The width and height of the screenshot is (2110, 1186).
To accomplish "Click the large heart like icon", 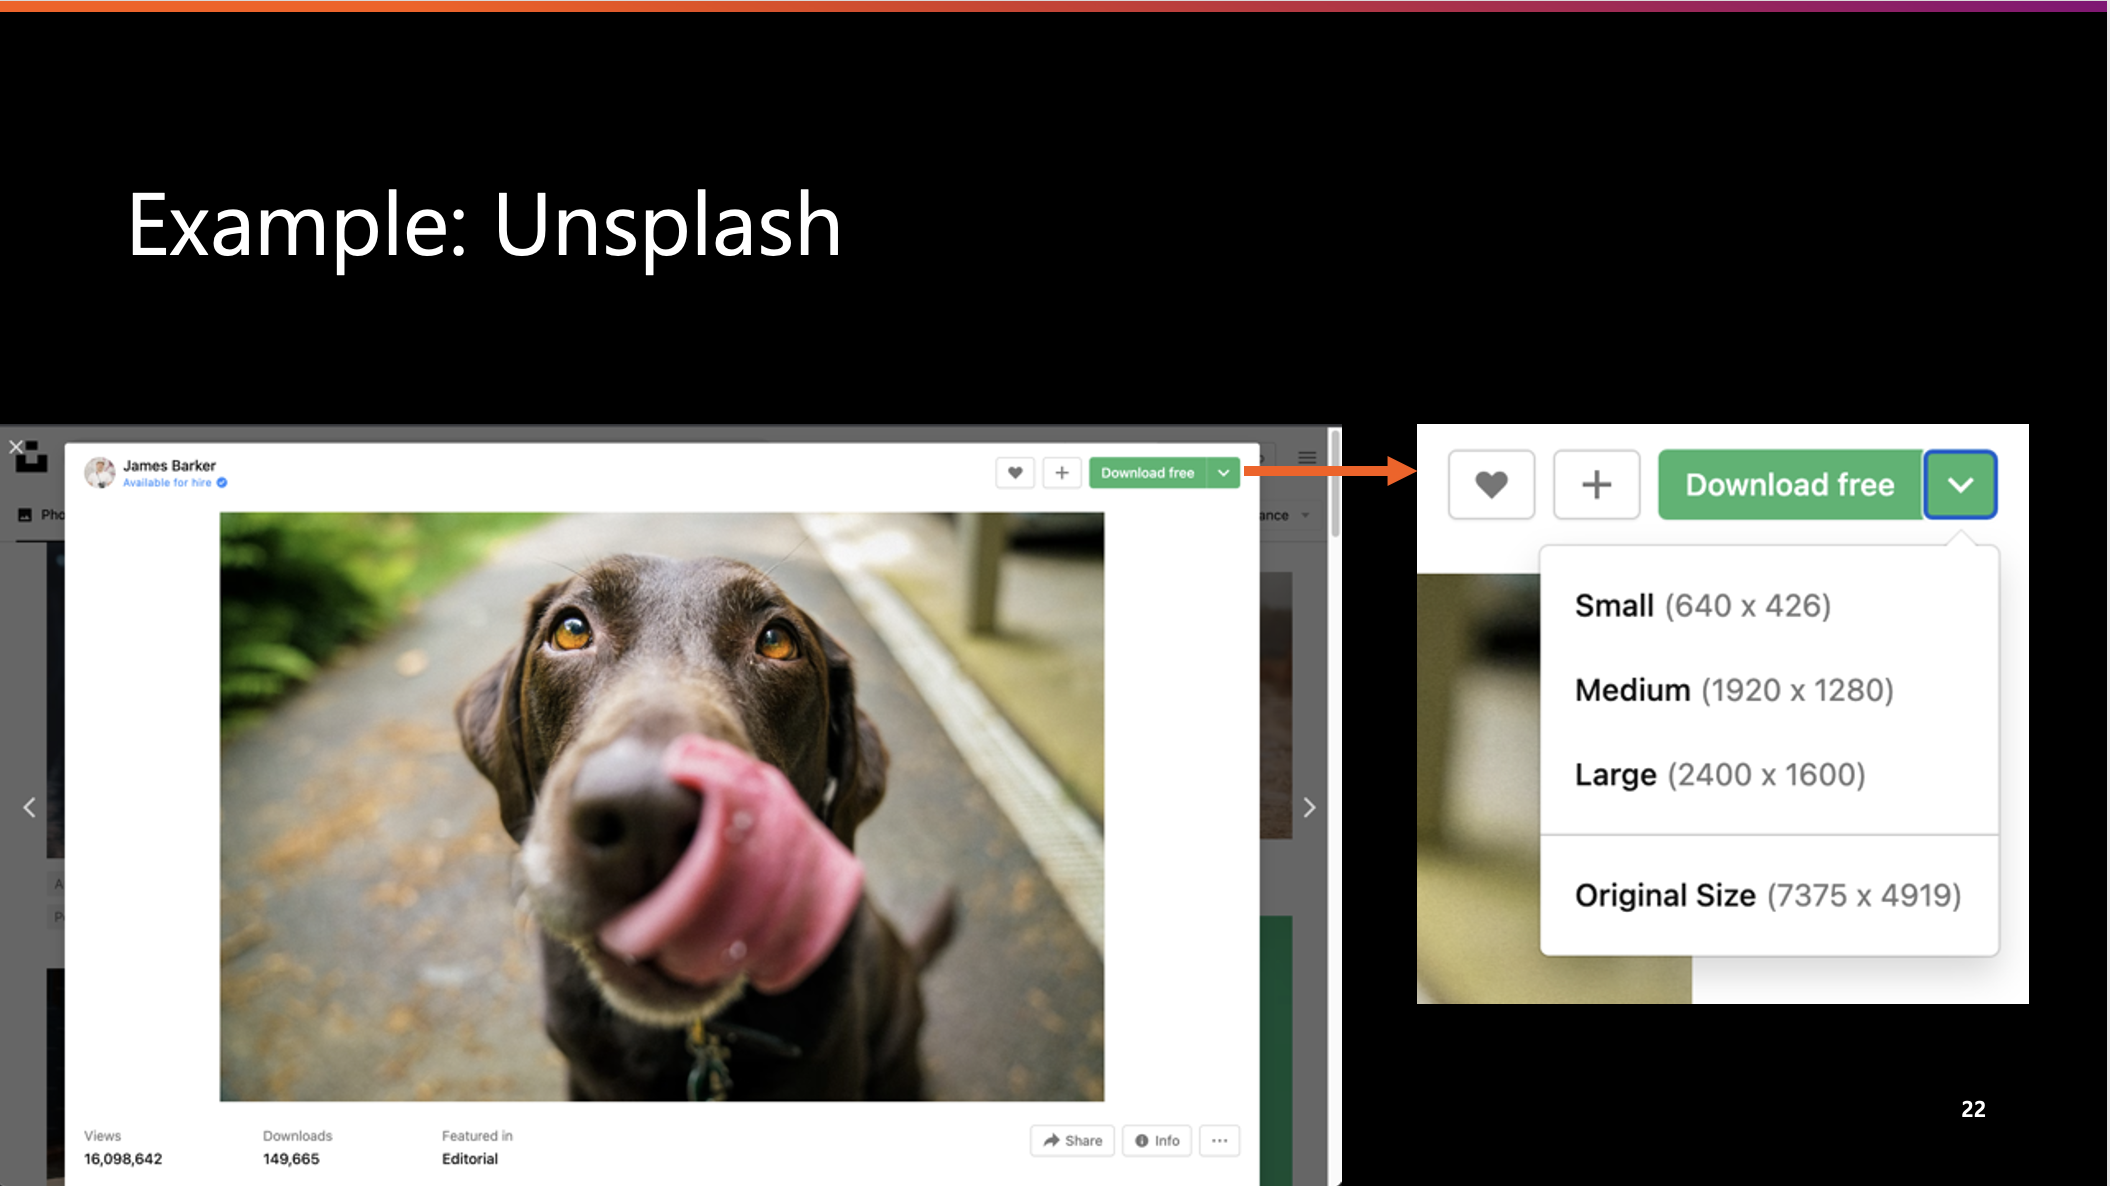I will tap(1491, 485).
